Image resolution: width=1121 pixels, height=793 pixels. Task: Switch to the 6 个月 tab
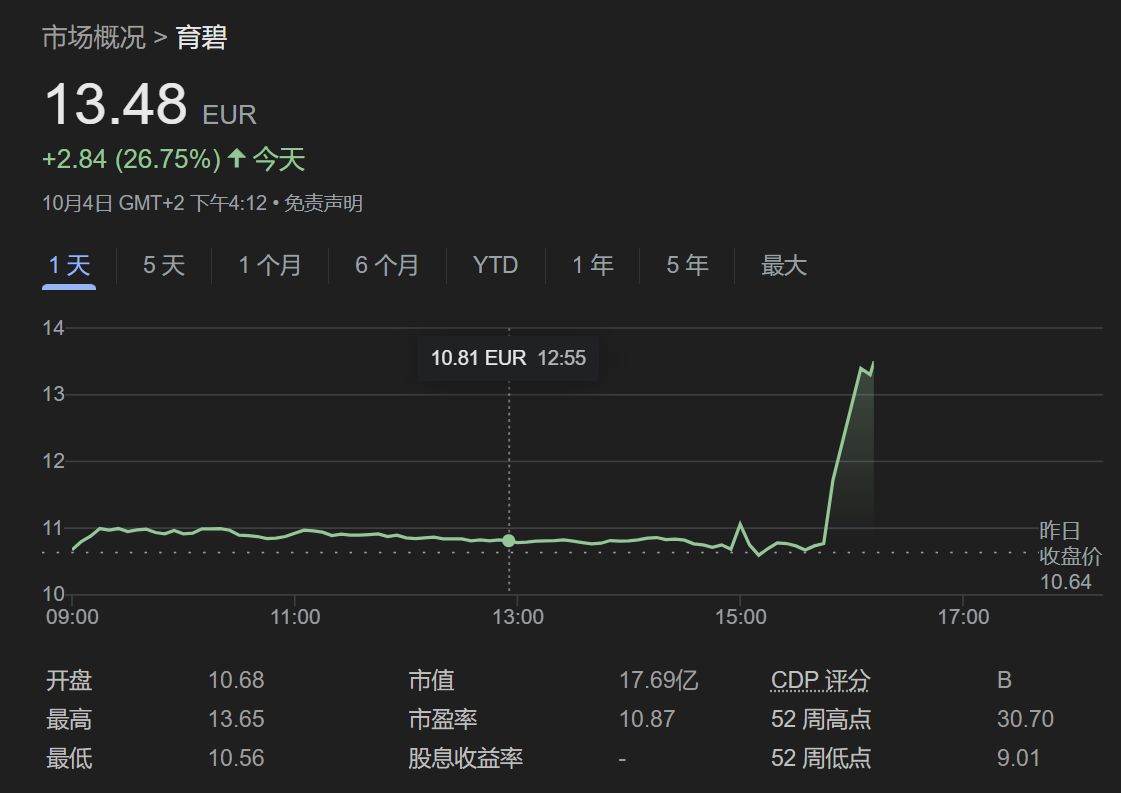(387, 265)
